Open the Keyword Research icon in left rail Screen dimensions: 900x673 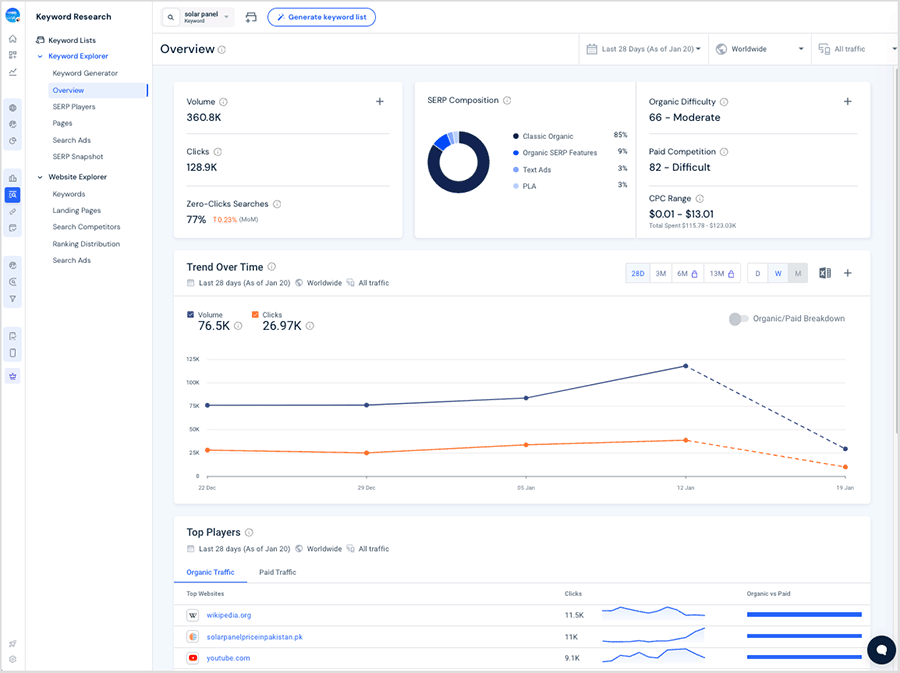(13, 195)
